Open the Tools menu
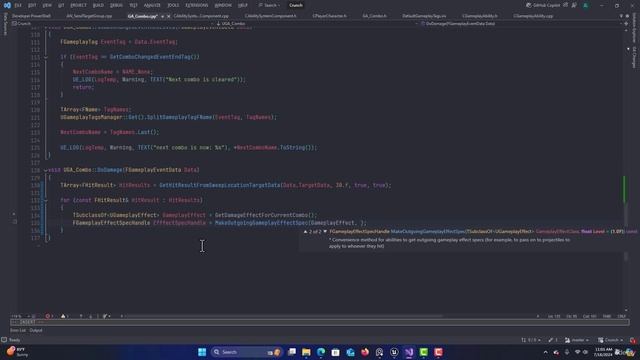Image resolution: width=640 pixels, height=360 pixels. point(173,5)
